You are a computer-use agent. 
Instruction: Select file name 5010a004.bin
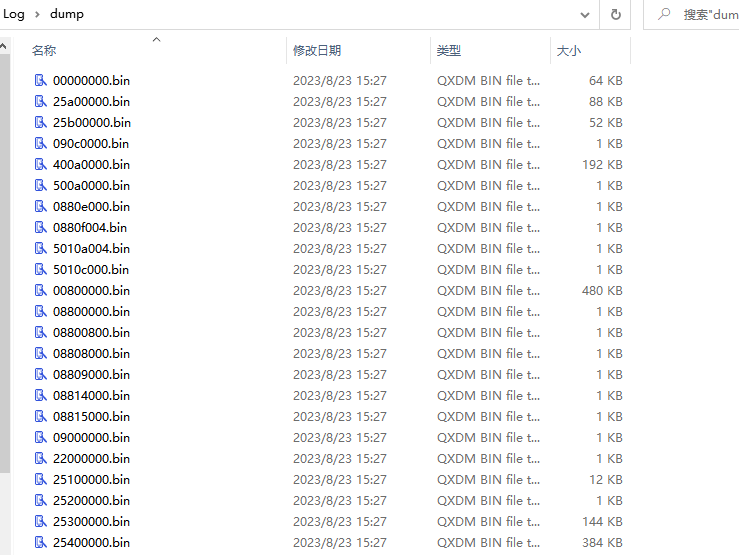(91, 249)
